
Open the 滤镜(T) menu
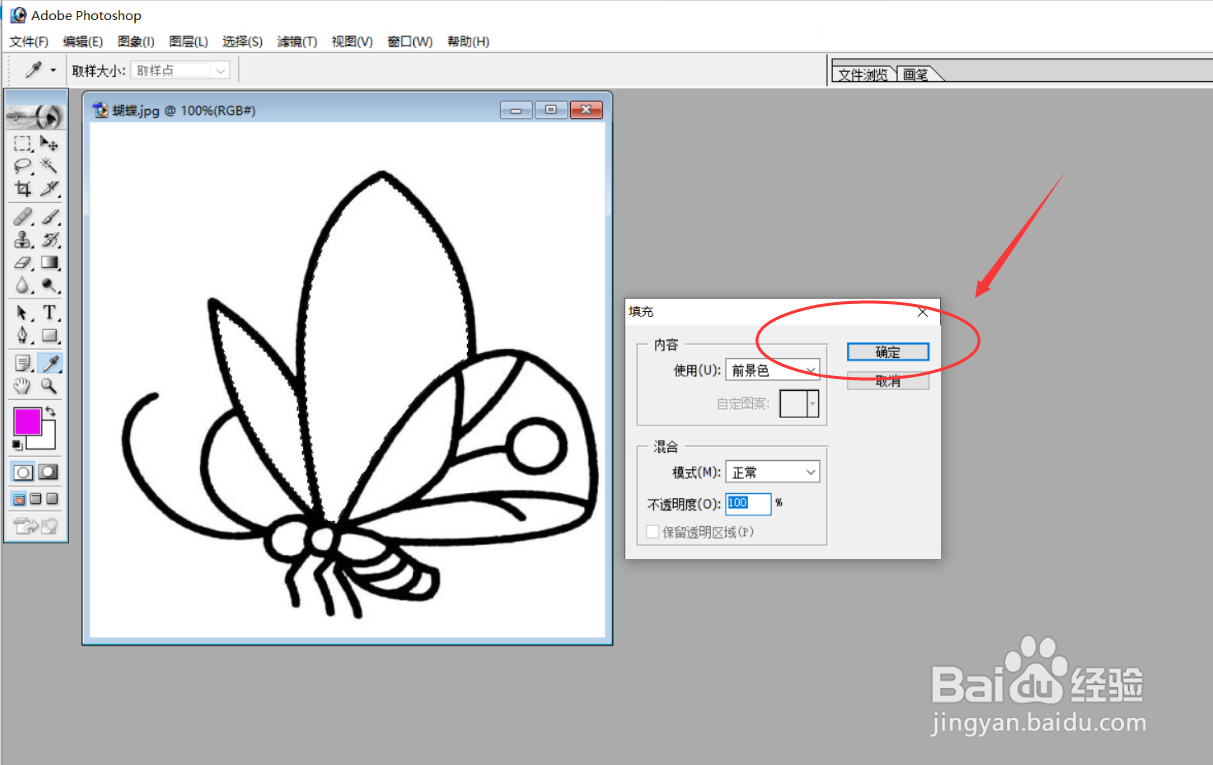[297, 41]
